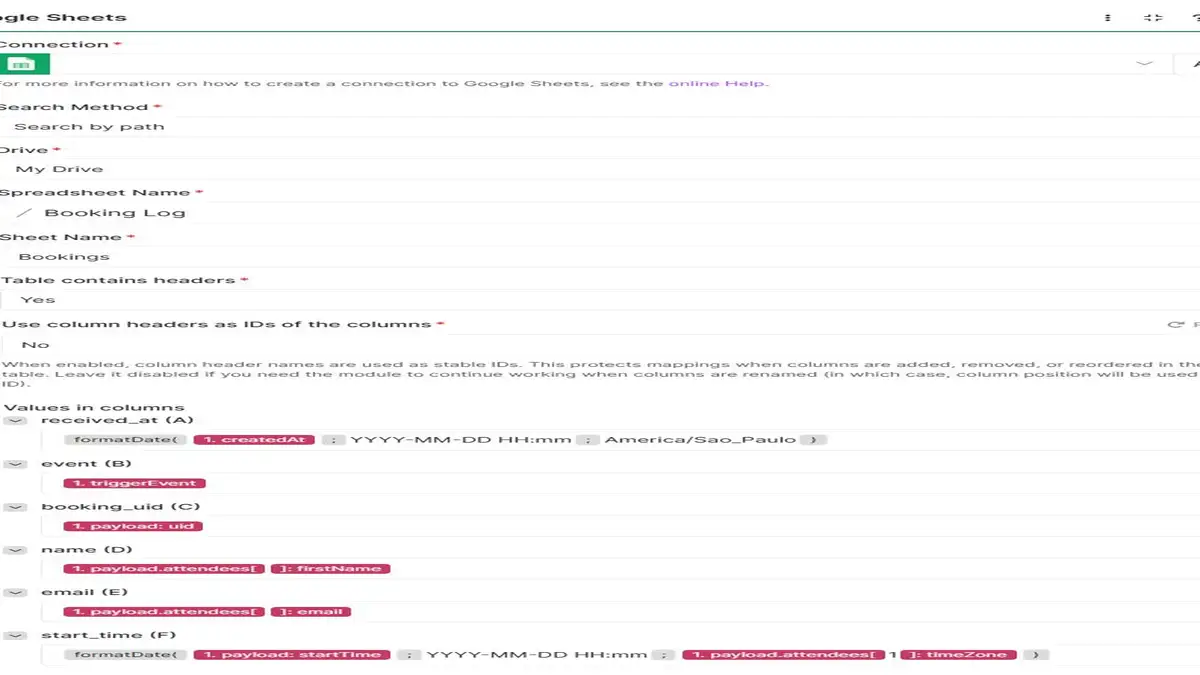Click the collapse-arrows icon in the header

[1153, 17]
